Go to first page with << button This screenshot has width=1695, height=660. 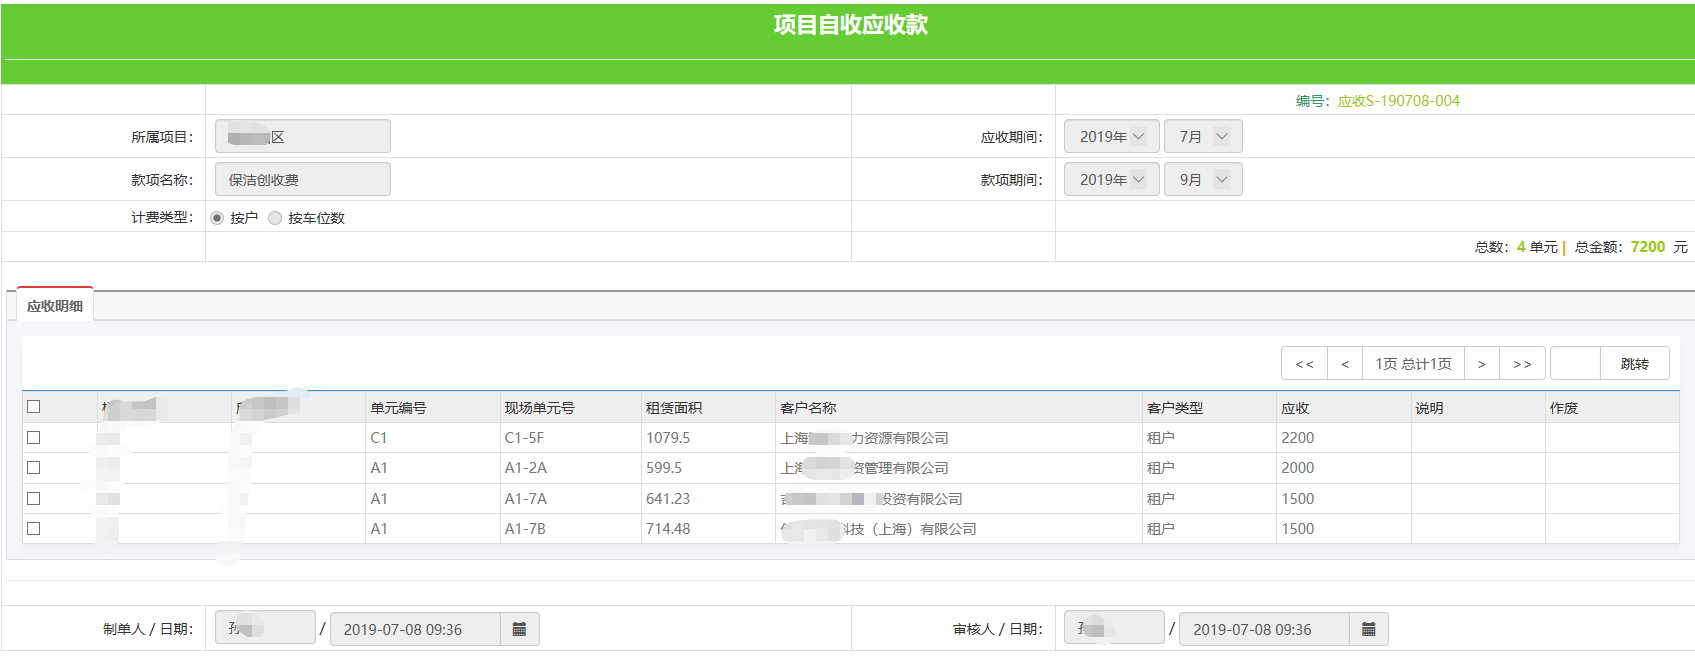(1304, 364)
